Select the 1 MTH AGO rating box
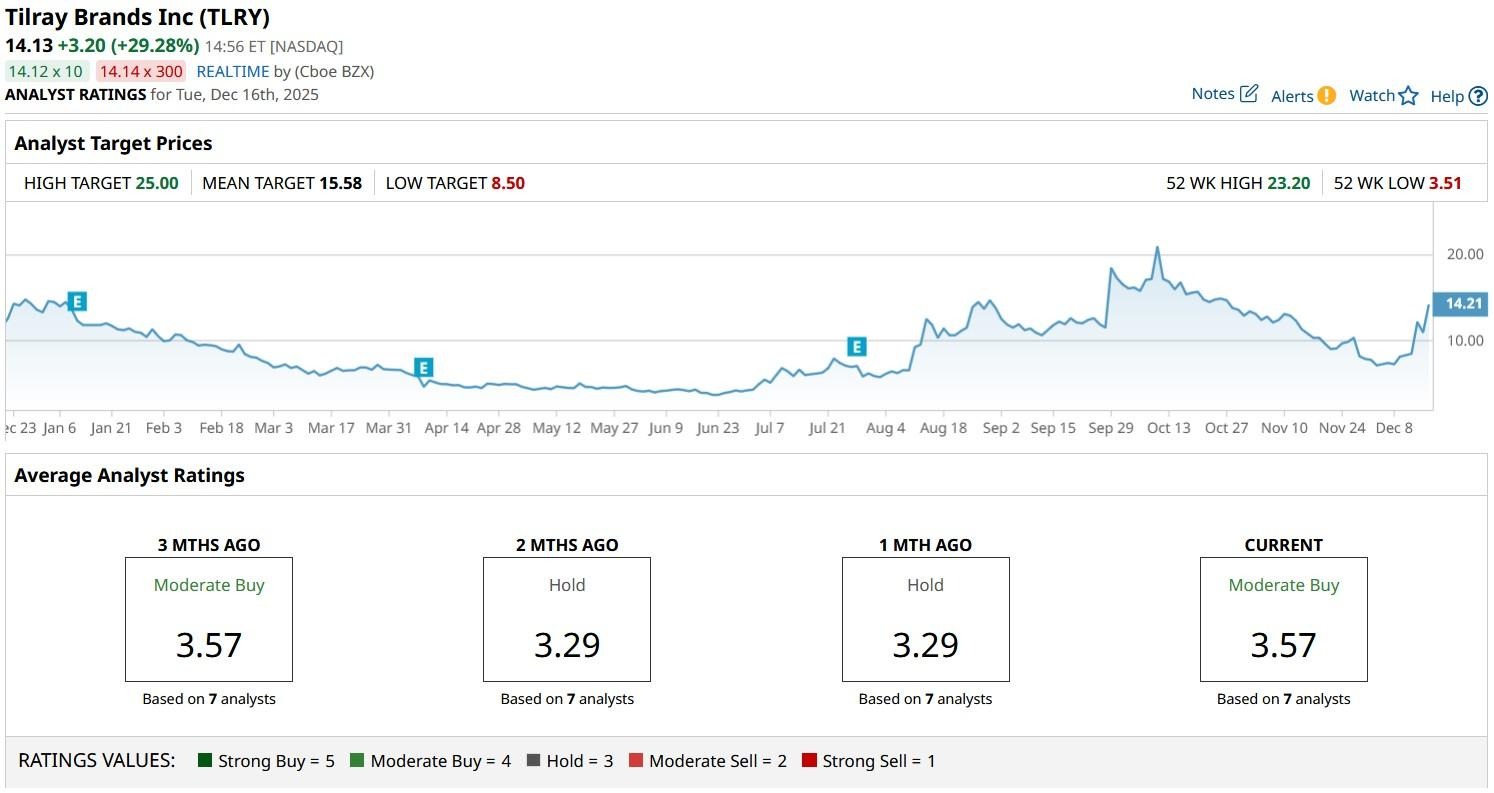Screen dimensions: 1494x793 point(926,620)
